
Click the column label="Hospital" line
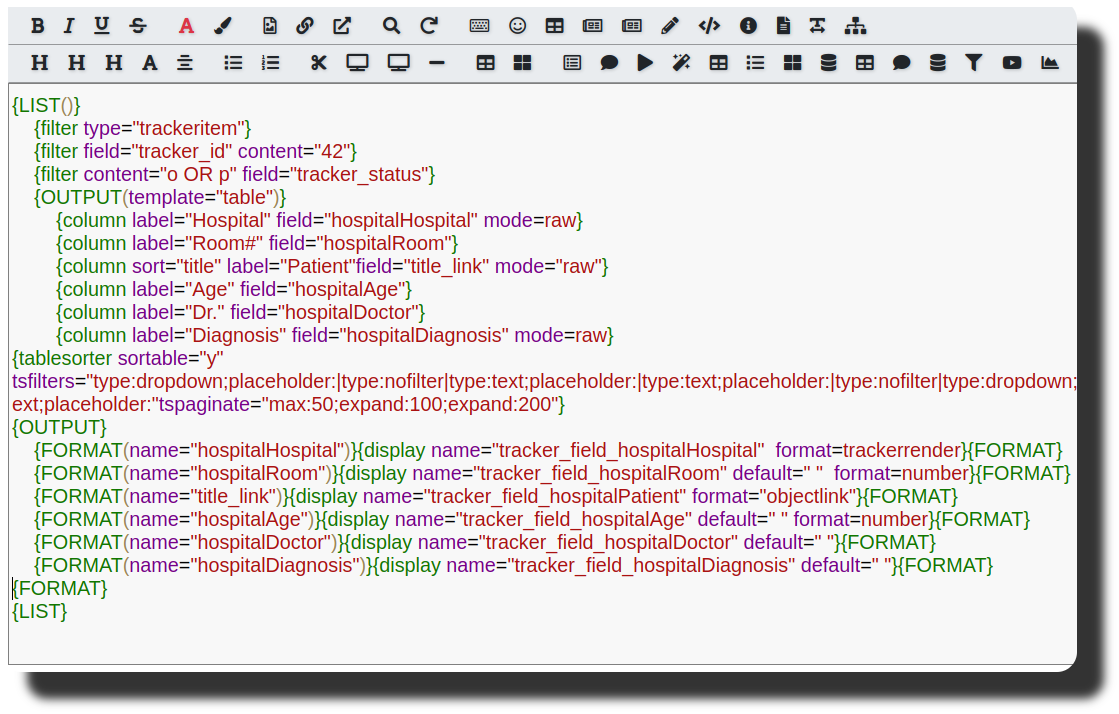[319, 221]
